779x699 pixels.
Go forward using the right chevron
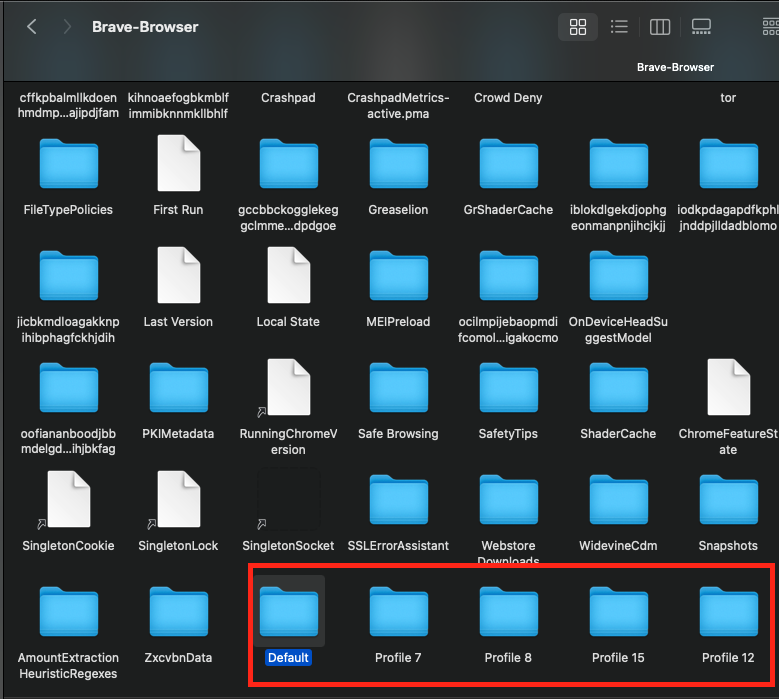67,26
